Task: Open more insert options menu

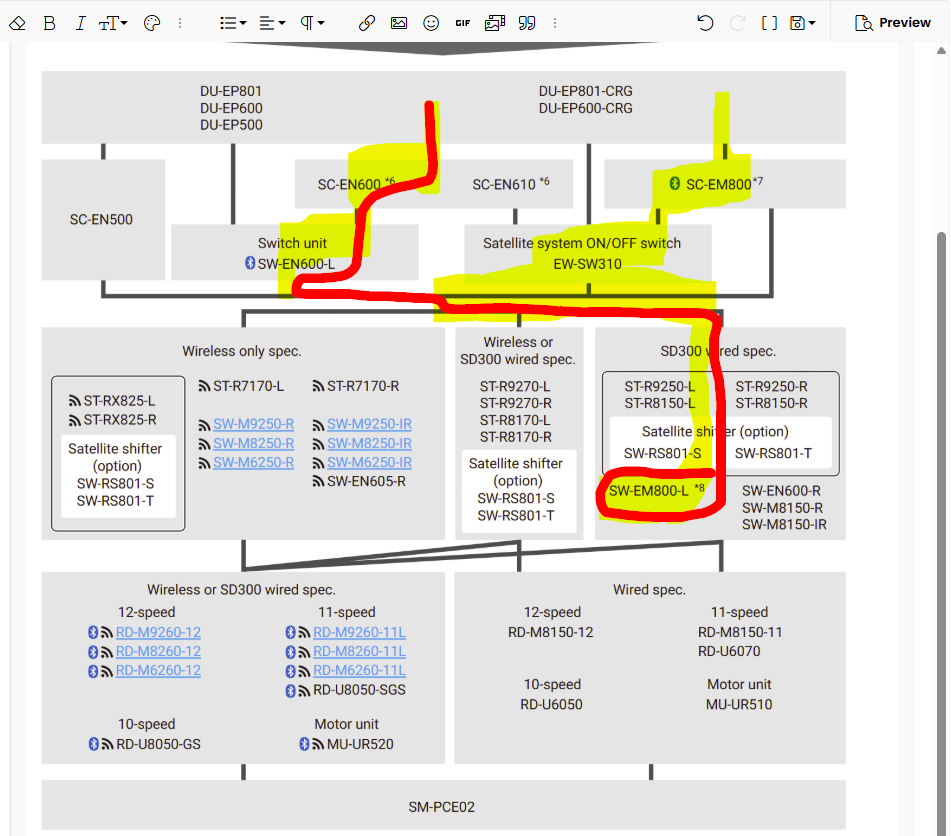Action: click(554, 23)
